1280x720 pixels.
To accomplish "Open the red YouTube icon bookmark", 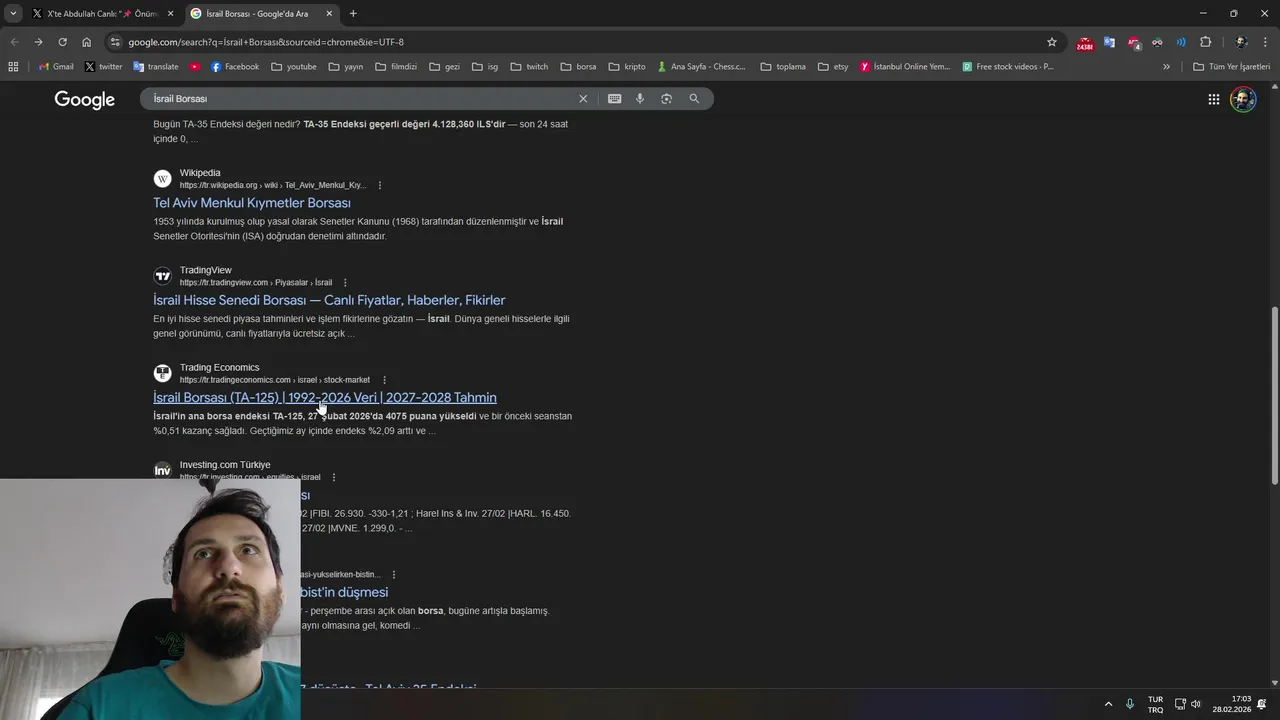I will tap(195, 67).
